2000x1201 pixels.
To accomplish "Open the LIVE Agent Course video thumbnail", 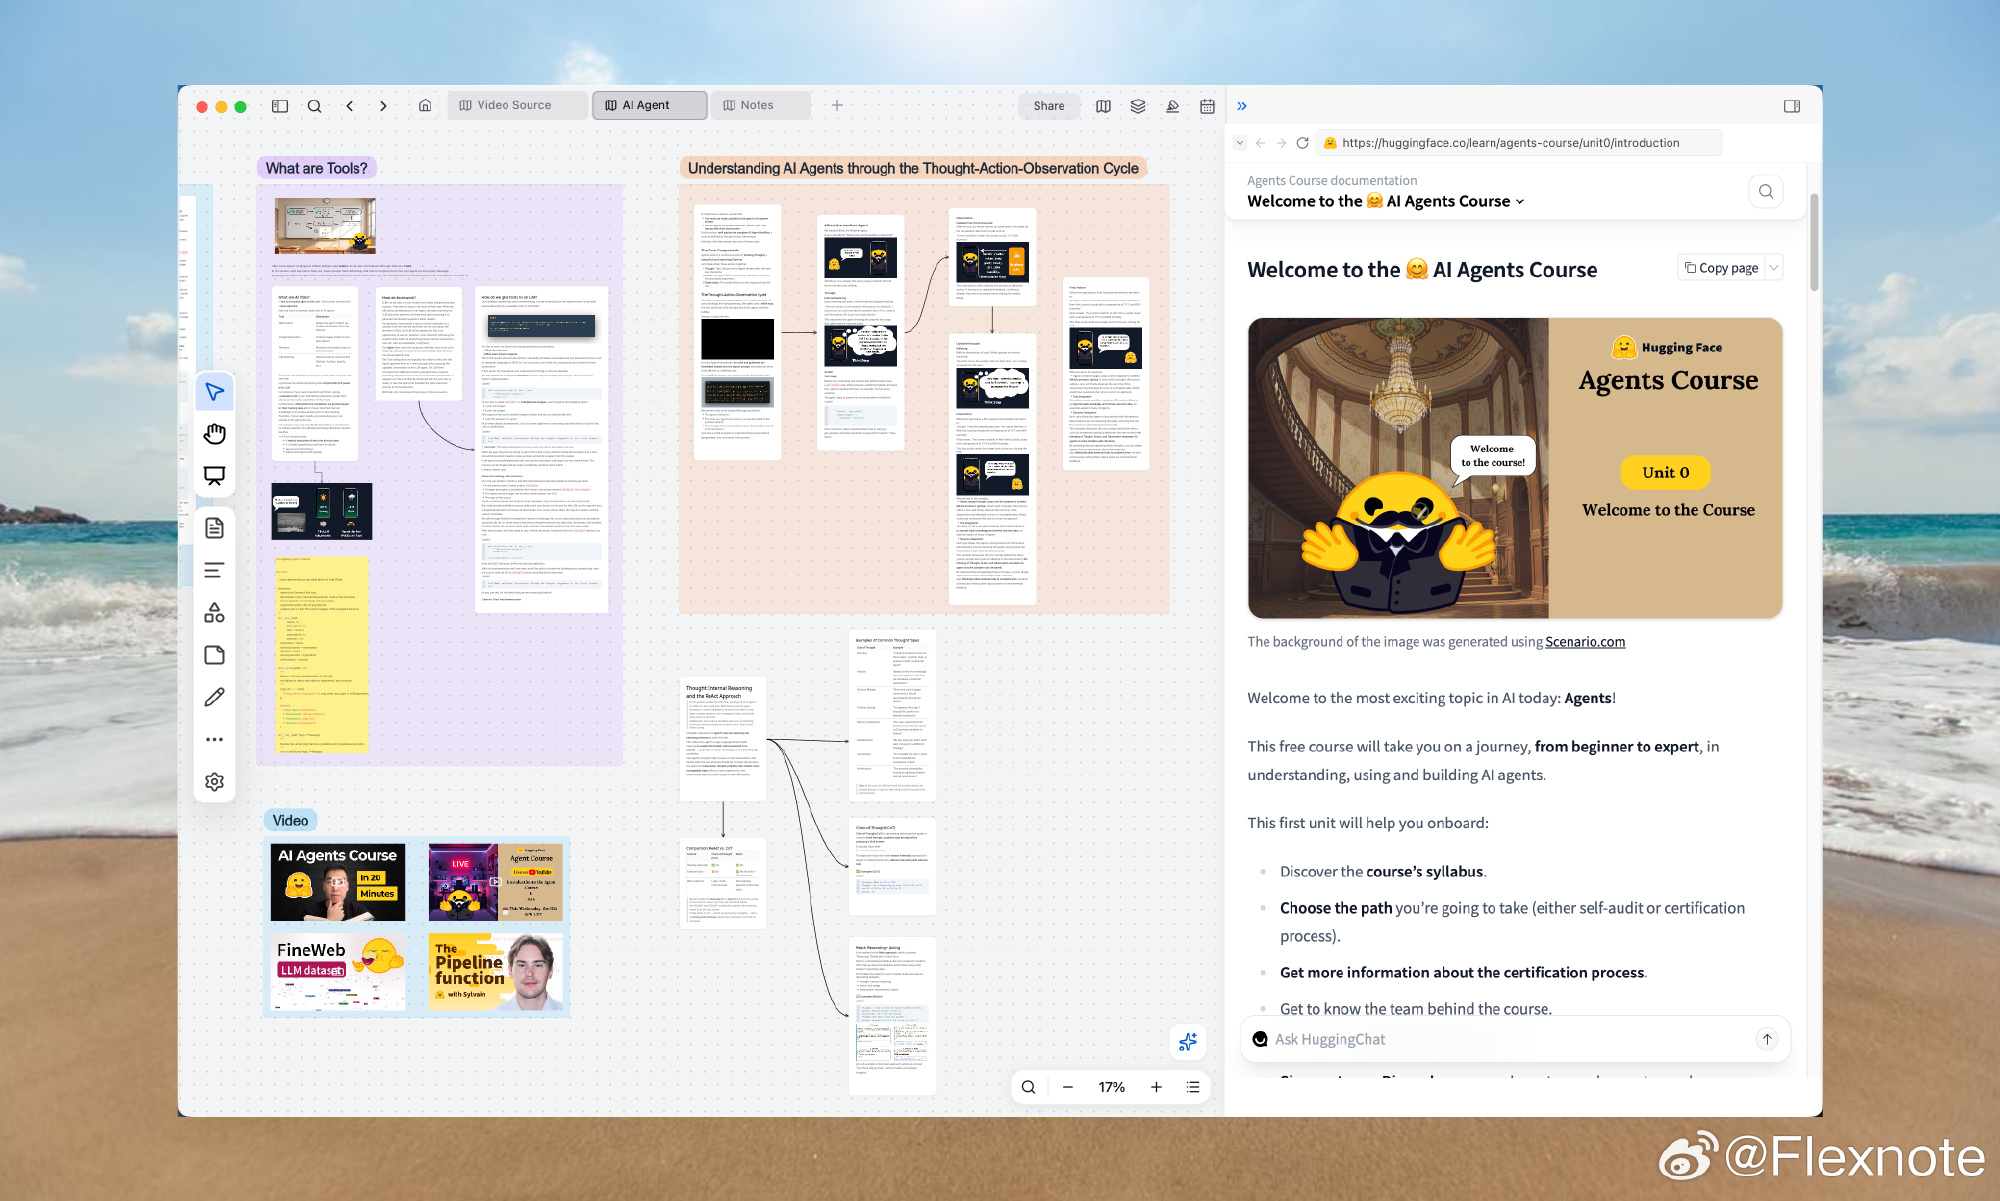I will click(496, 882).
